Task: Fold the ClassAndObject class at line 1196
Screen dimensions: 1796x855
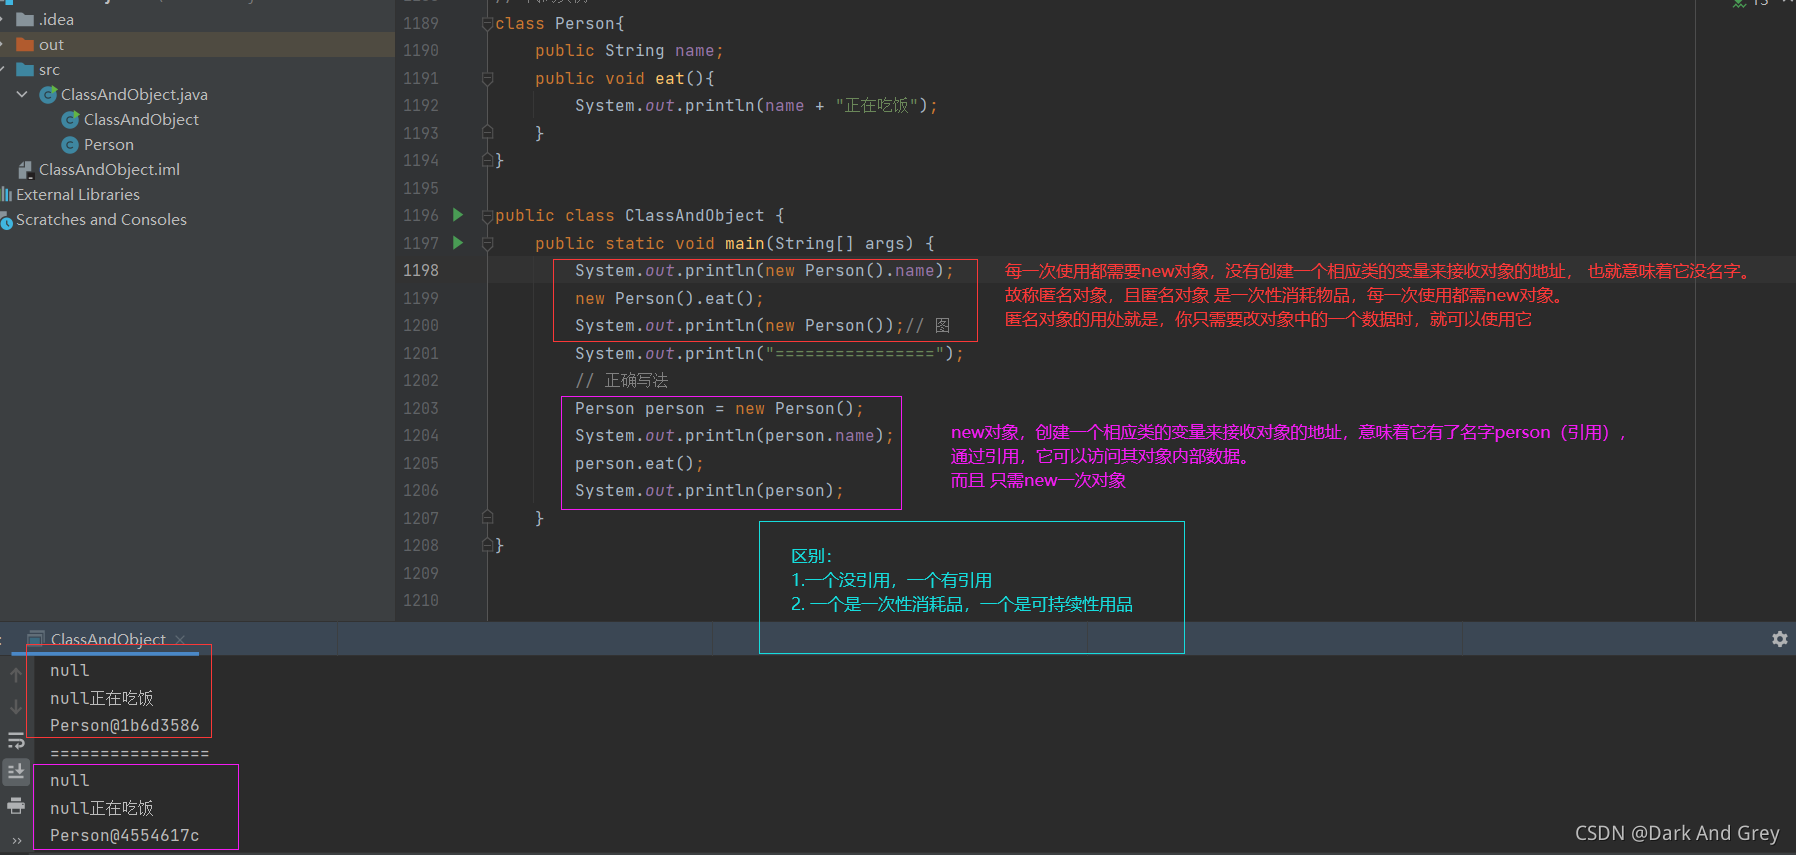Action: 488,215
